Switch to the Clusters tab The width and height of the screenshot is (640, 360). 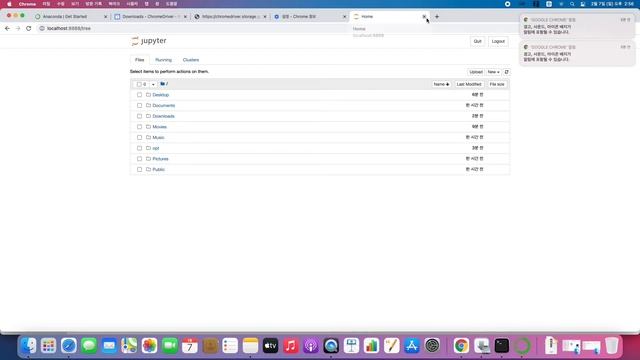pos(191,60)
